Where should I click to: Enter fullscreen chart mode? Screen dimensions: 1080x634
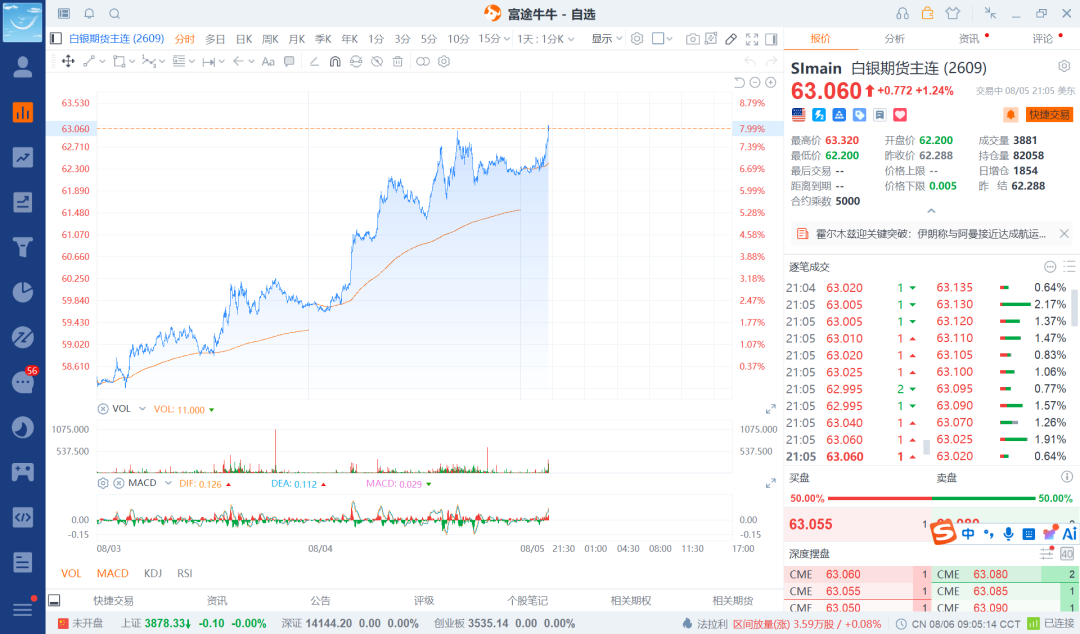click(752, 39)
